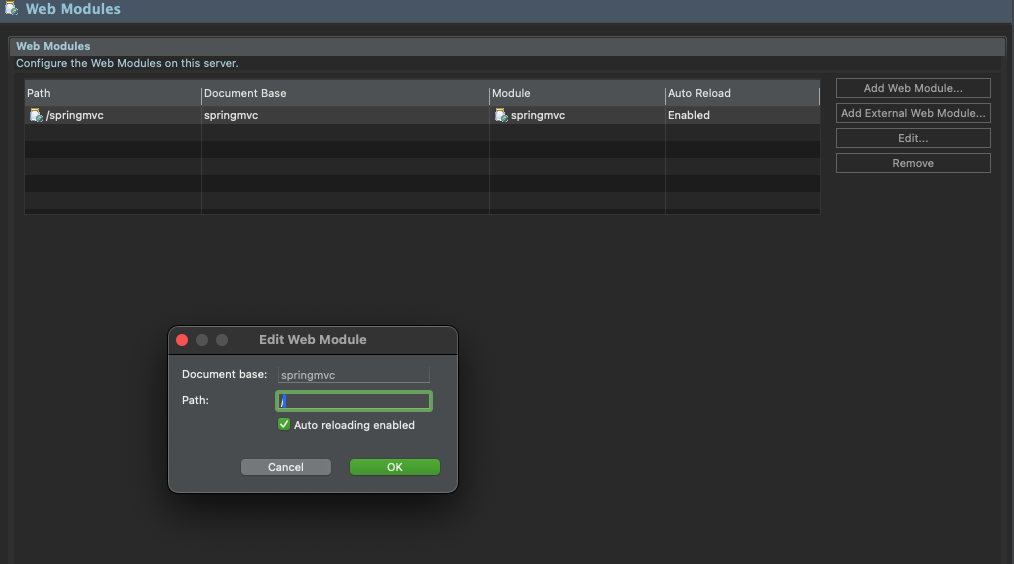Cancel the Edit Web Module dialog
The height and width of the screenshot is (564, 1014).
pos(286,467)
